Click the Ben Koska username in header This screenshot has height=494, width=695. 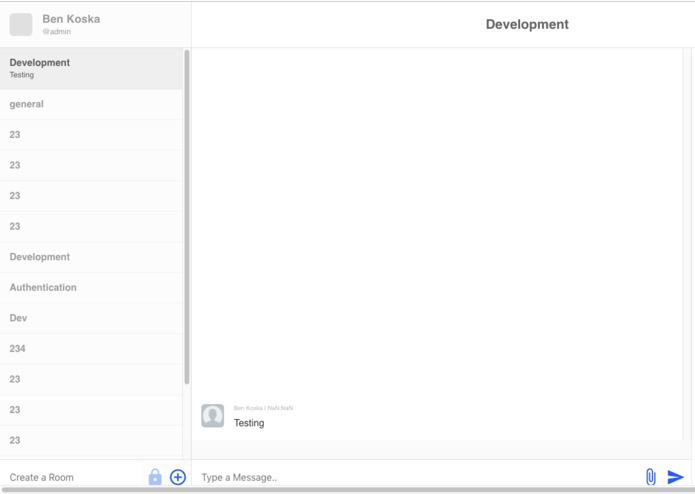71,19
